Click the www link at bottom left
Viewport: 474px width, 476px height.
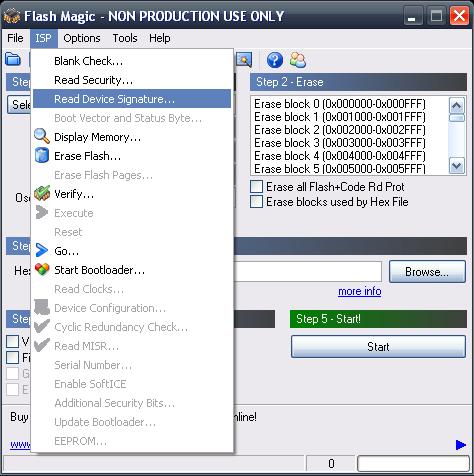point(20,445)
